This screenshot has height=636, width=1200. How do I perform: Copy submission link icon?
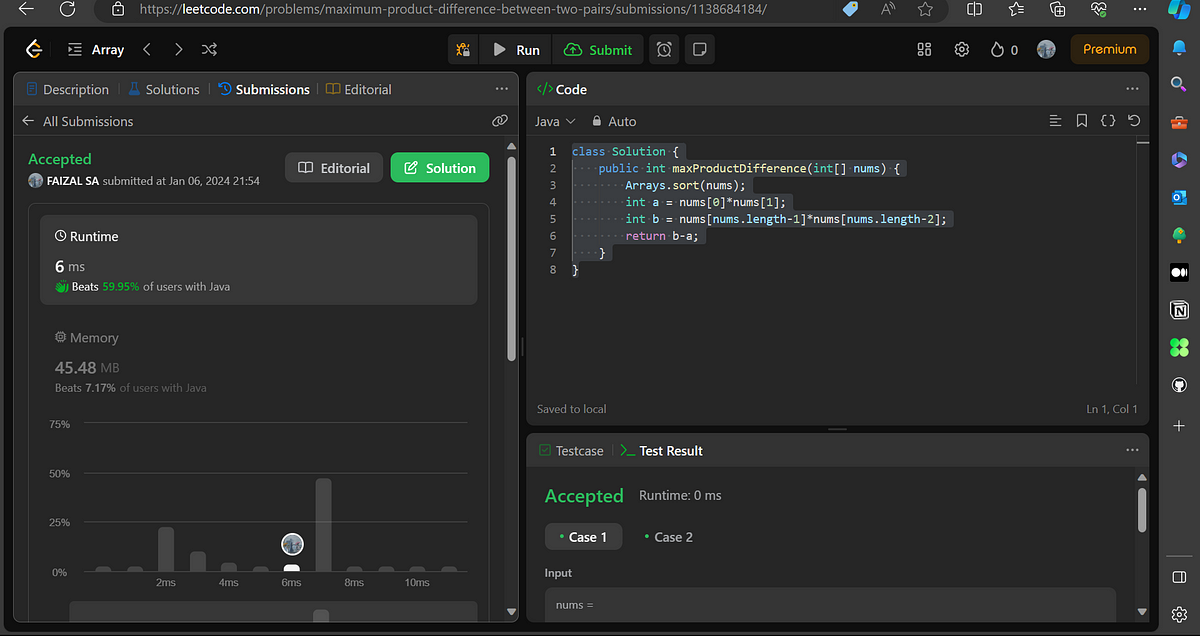pyautogui.click(x=500, y=121)
